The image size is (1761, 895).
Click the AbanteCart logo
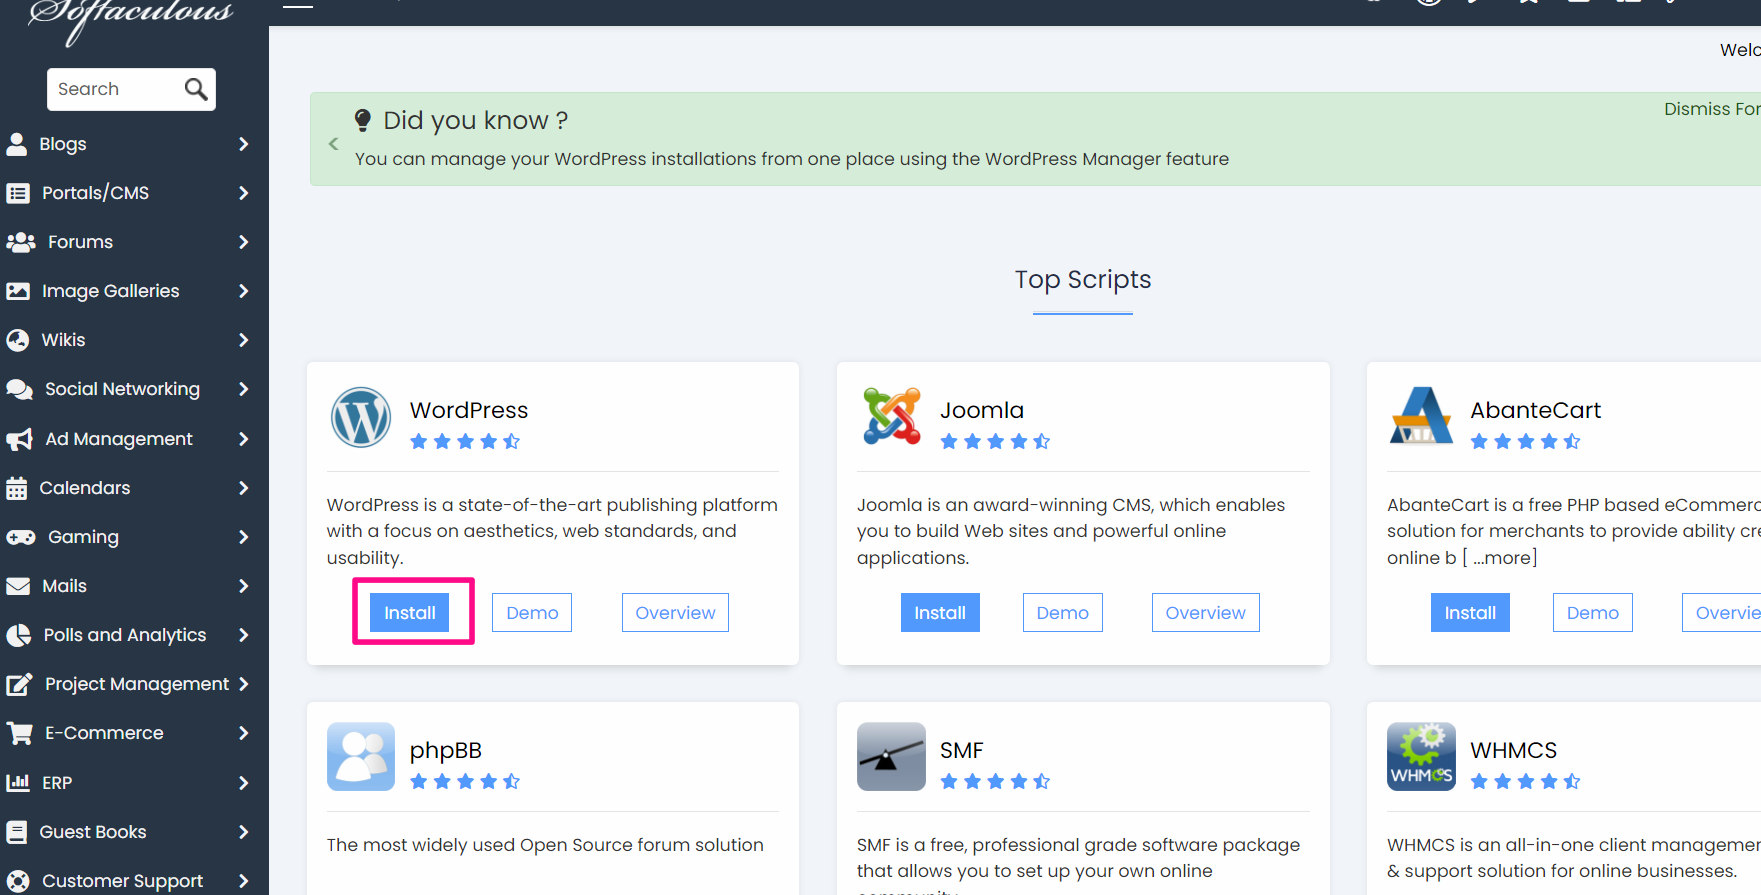1421,416
